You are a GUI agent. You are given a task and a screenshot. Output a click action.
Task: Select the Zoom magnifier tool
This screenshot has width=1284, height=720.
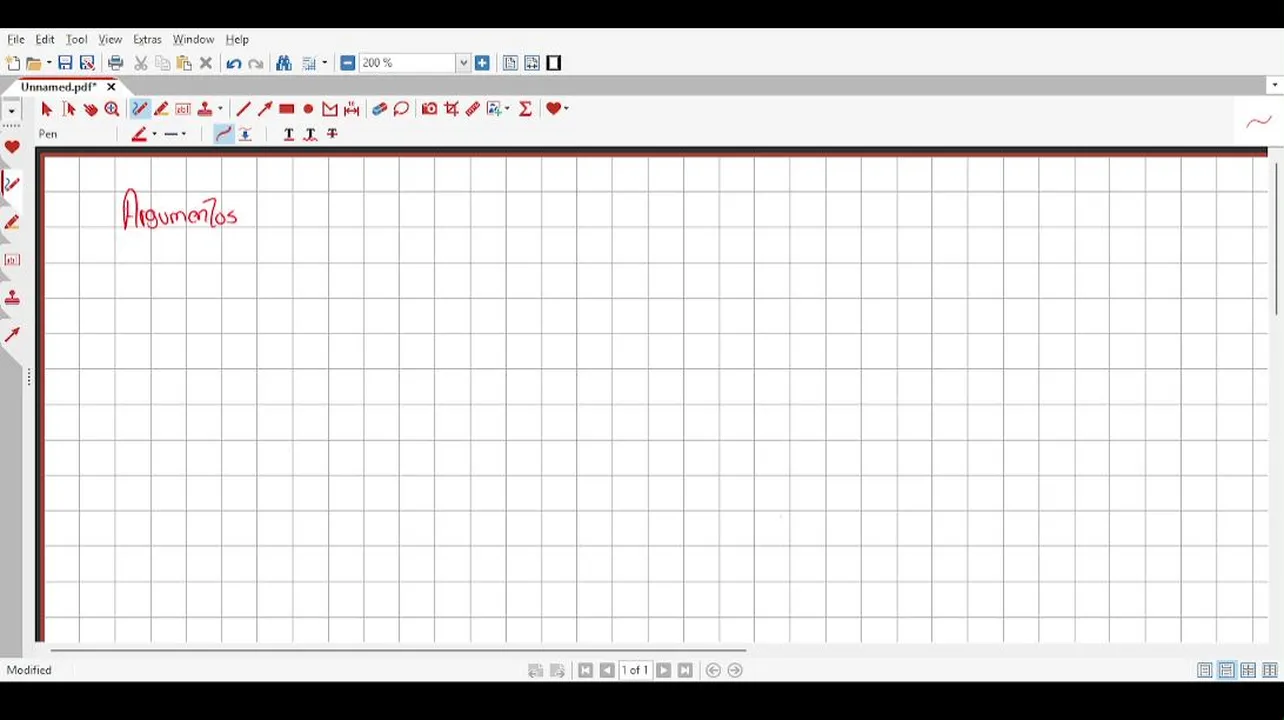click(x=112, y=109)
